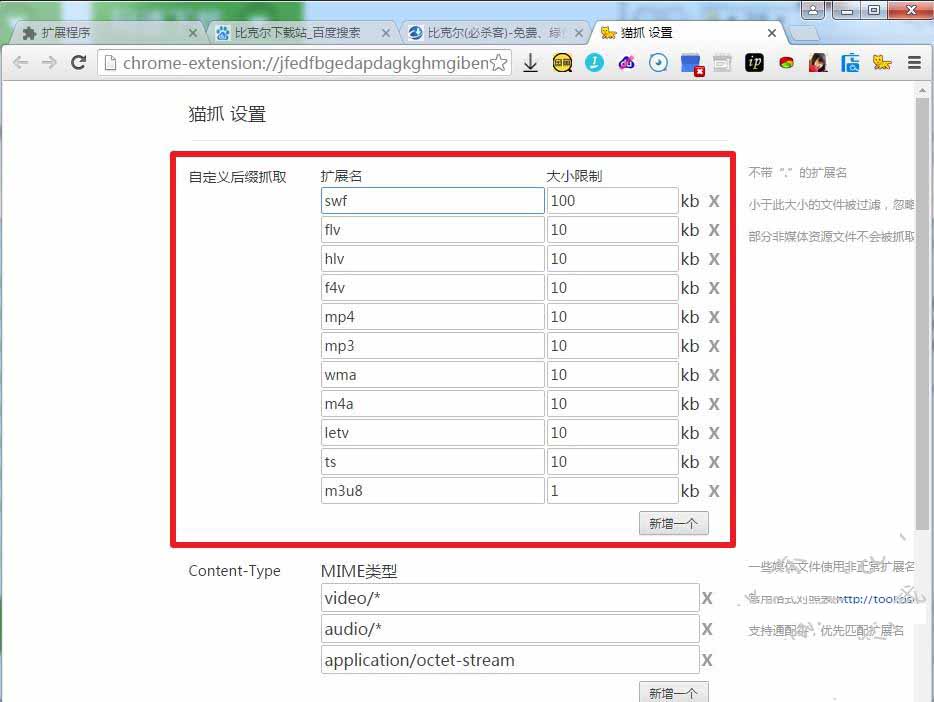Delete the m4a row with its X
Image resolution: width=934 pixels, height=702 pixels.
pyautogui.click(x=714, y=404)
